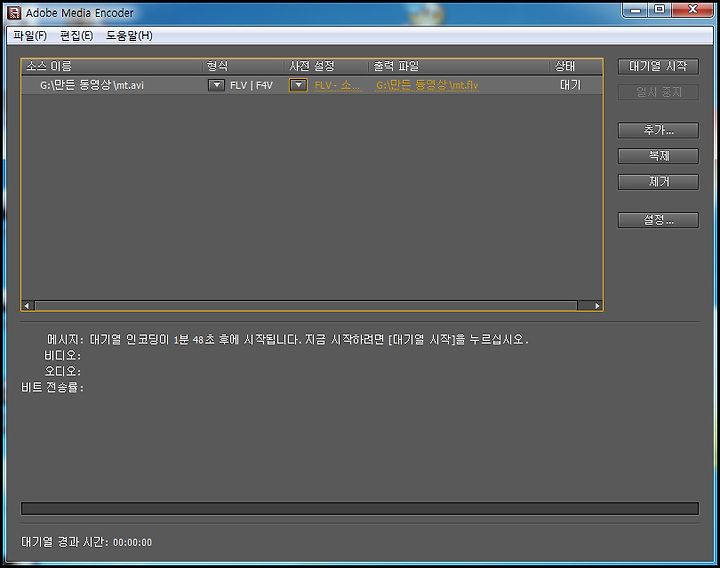The image size is (720, 568).
Task: Click the 사전 설정 column header
Action: (x=326, y=66)
